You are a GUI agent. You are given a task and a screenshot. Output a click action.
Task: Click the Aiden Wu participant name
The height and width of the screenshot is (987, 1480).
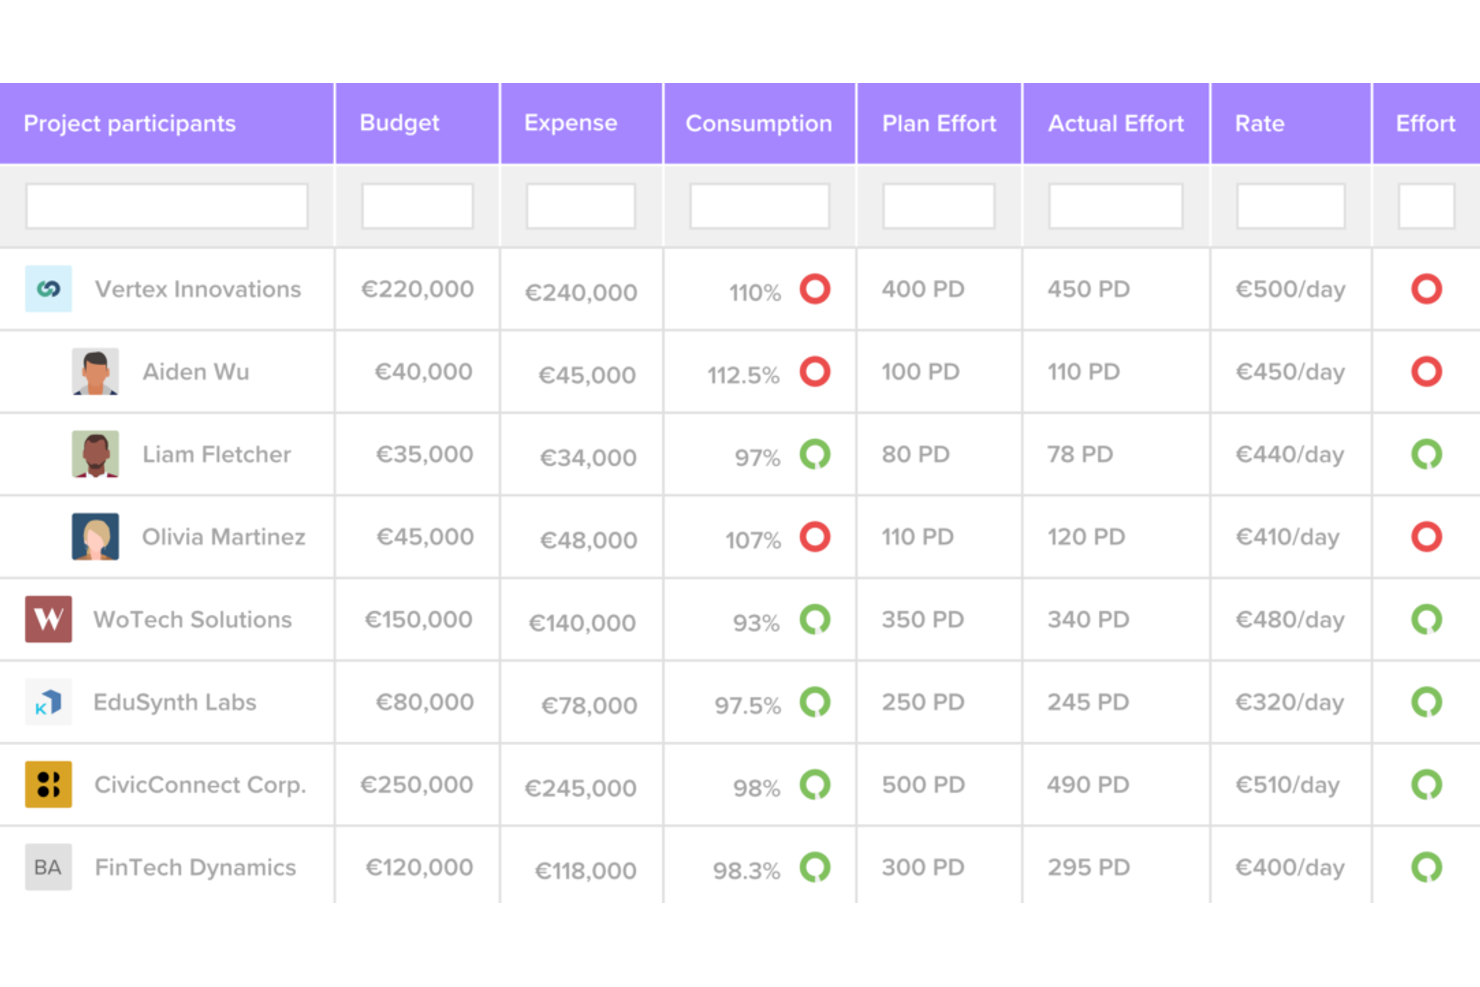195,371
